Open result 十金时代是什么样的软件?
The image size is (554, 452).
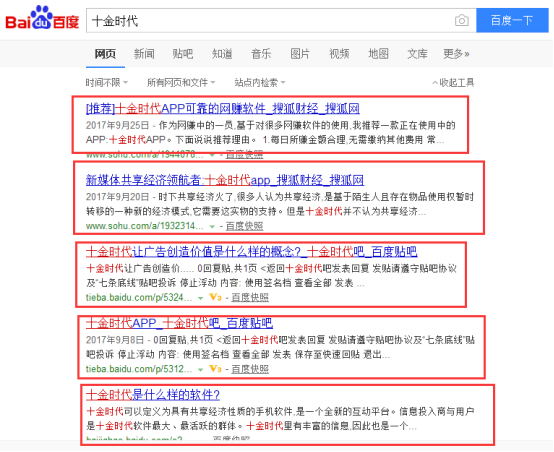tap(153, 394)
